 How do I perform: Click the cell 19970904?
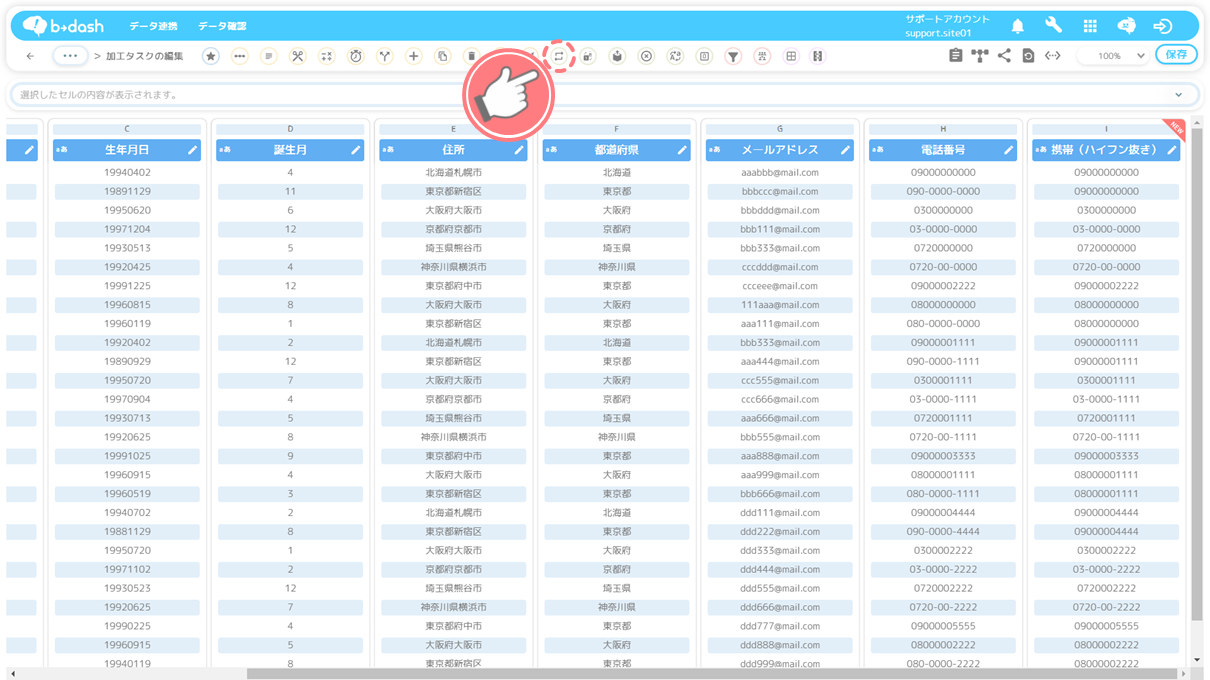tap(127, 399)
